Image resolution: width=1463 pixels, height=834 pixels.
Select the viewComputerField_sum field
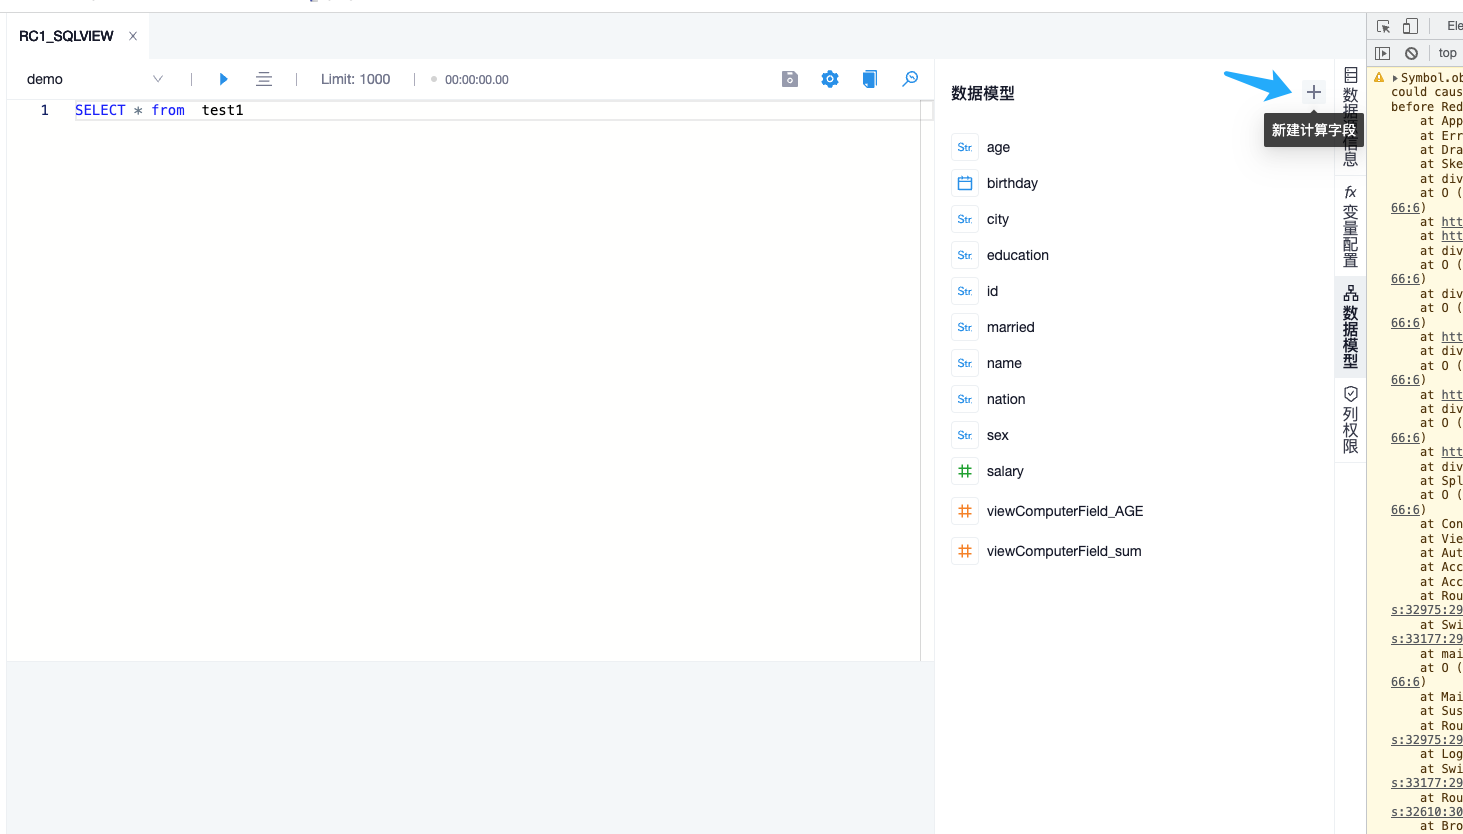click(1064, 551)
